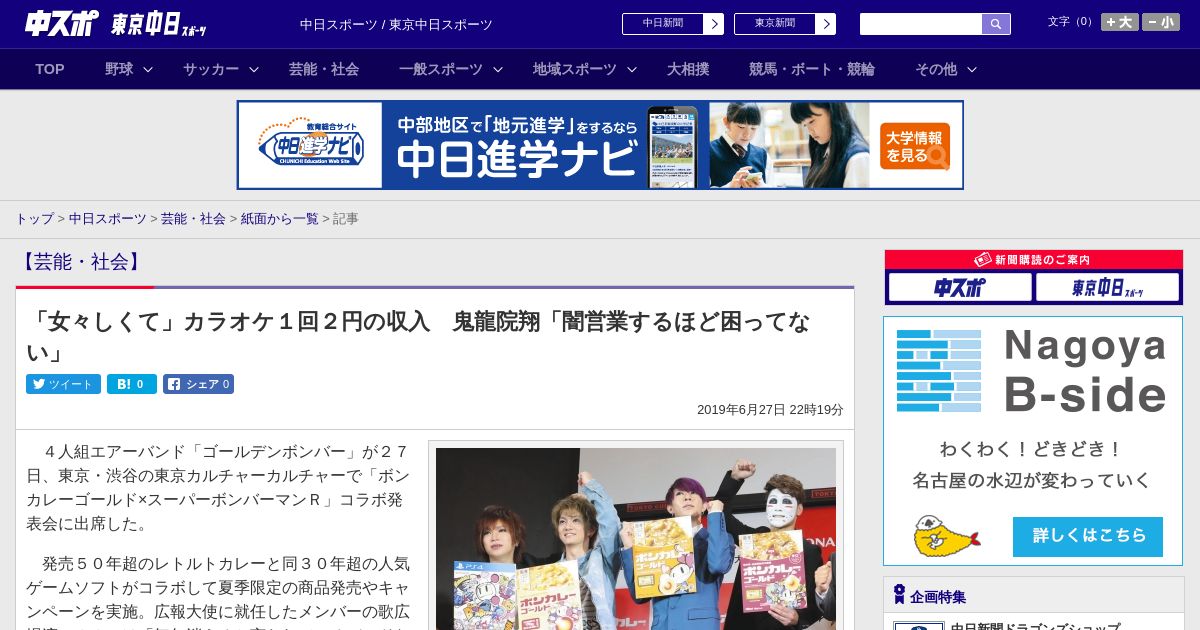Open the 中日新聞 link button
The height and width of the screenshot is (630, 1200).
click(x=663, y=24)
